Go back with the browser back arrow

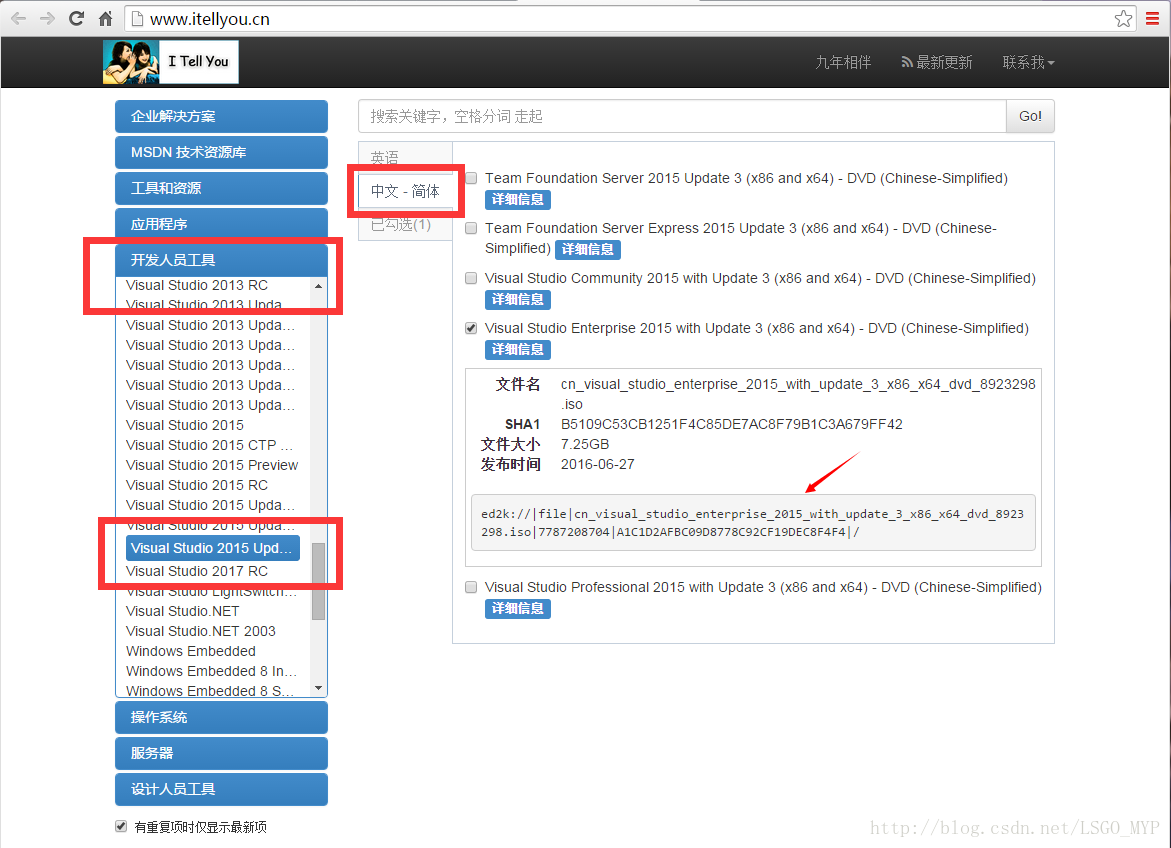(19, 19)
